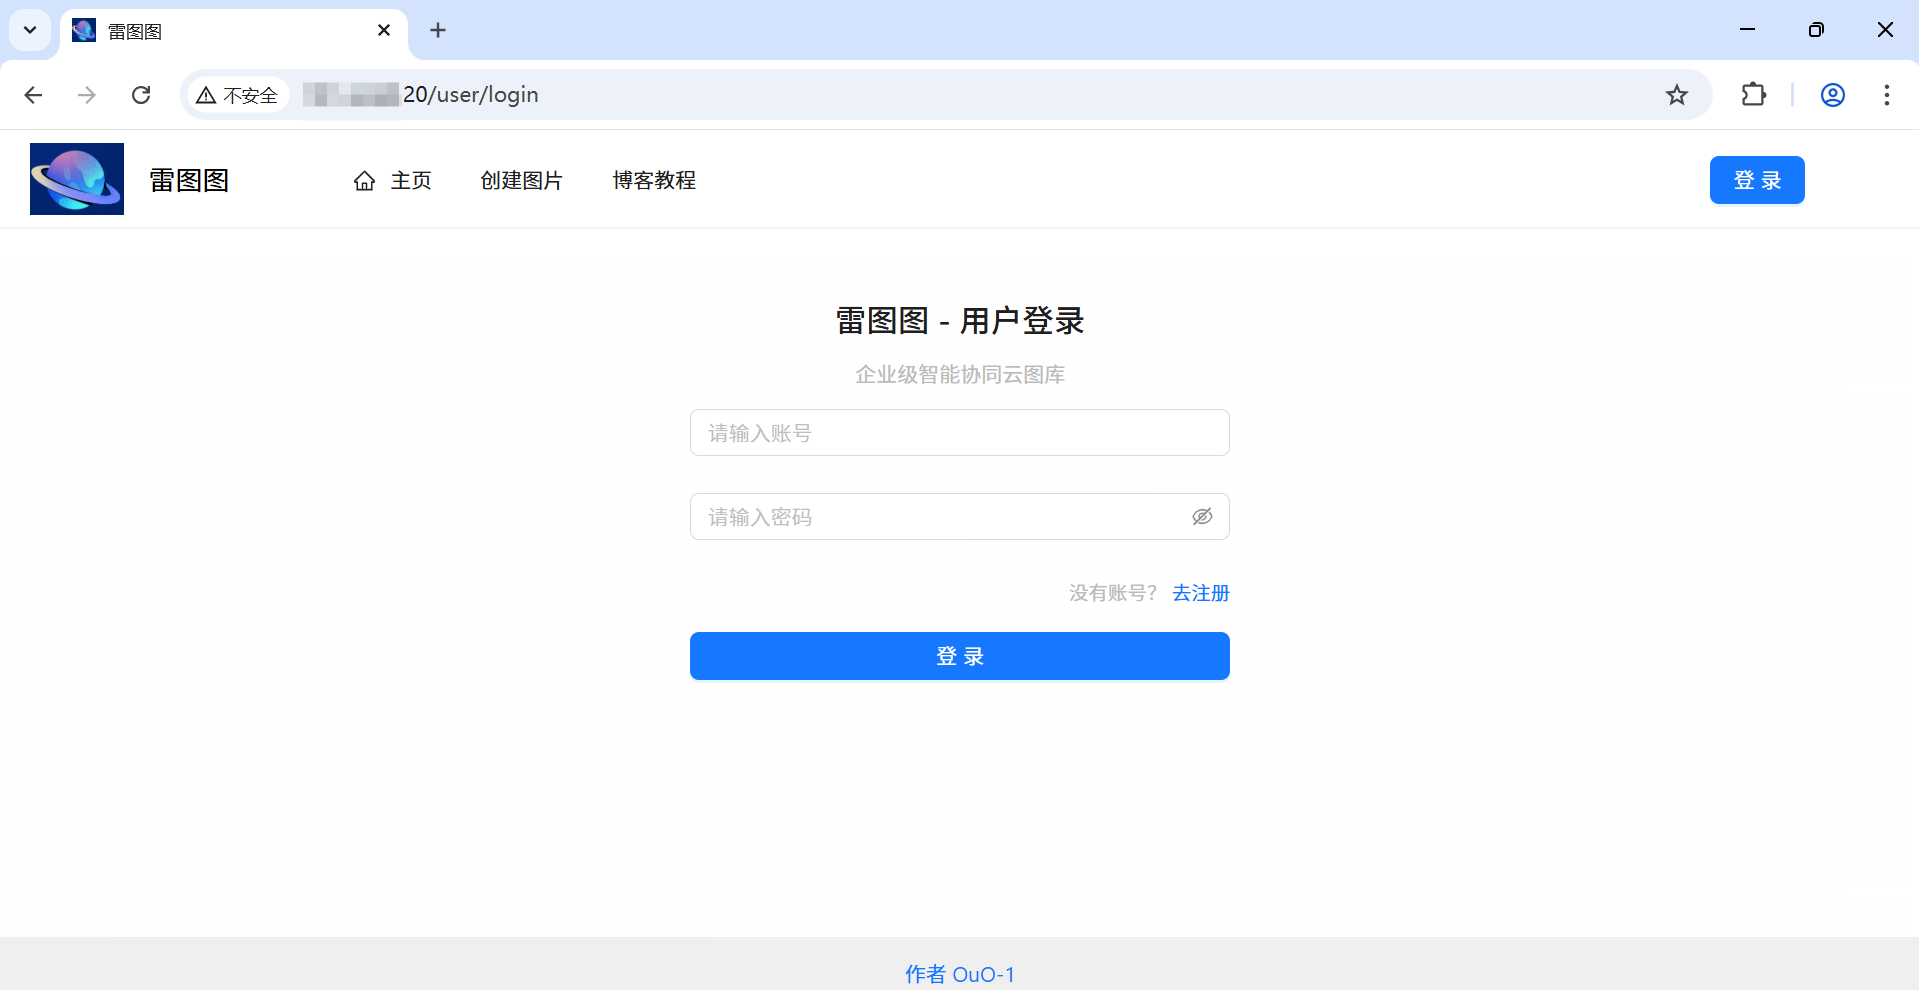
Task: Focus the 请输入账号 account field
Action: pyautogui.click(x=958, y=433)
